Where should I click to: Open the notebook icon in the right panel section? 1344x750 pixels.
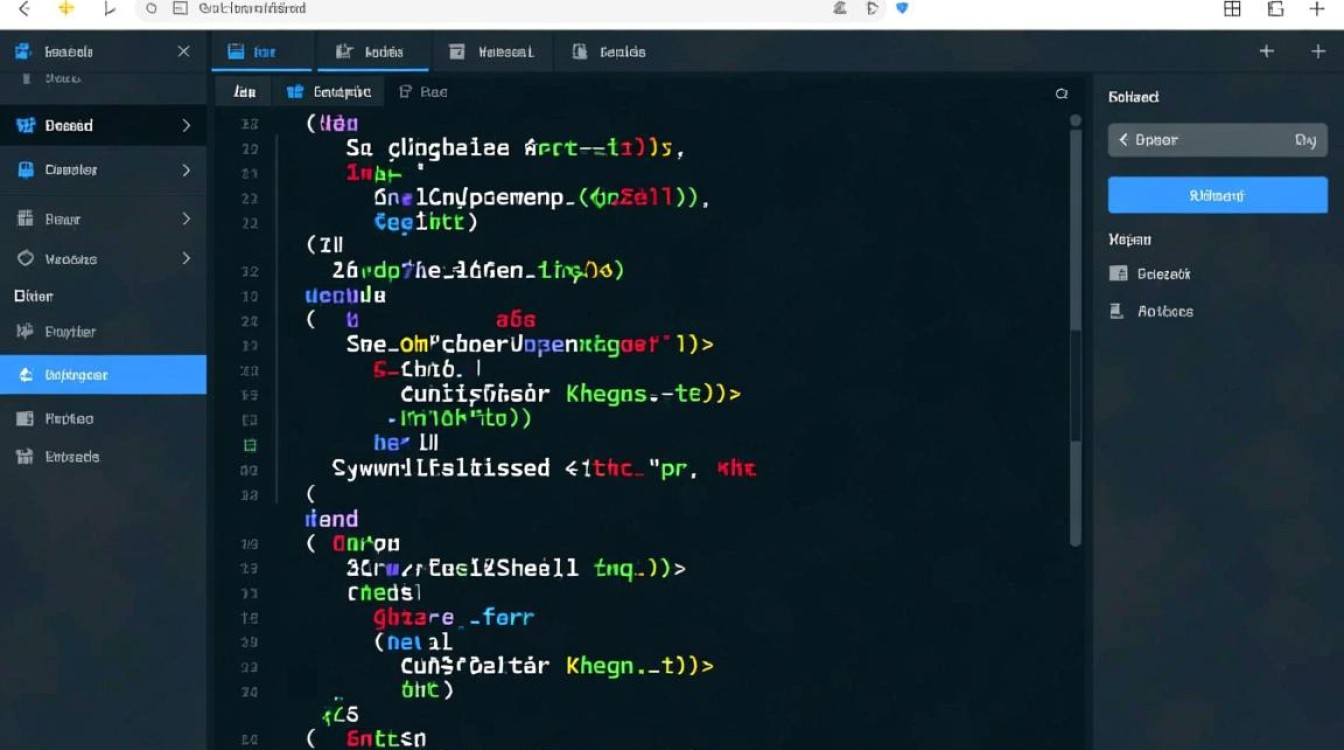coord(1117,272)
